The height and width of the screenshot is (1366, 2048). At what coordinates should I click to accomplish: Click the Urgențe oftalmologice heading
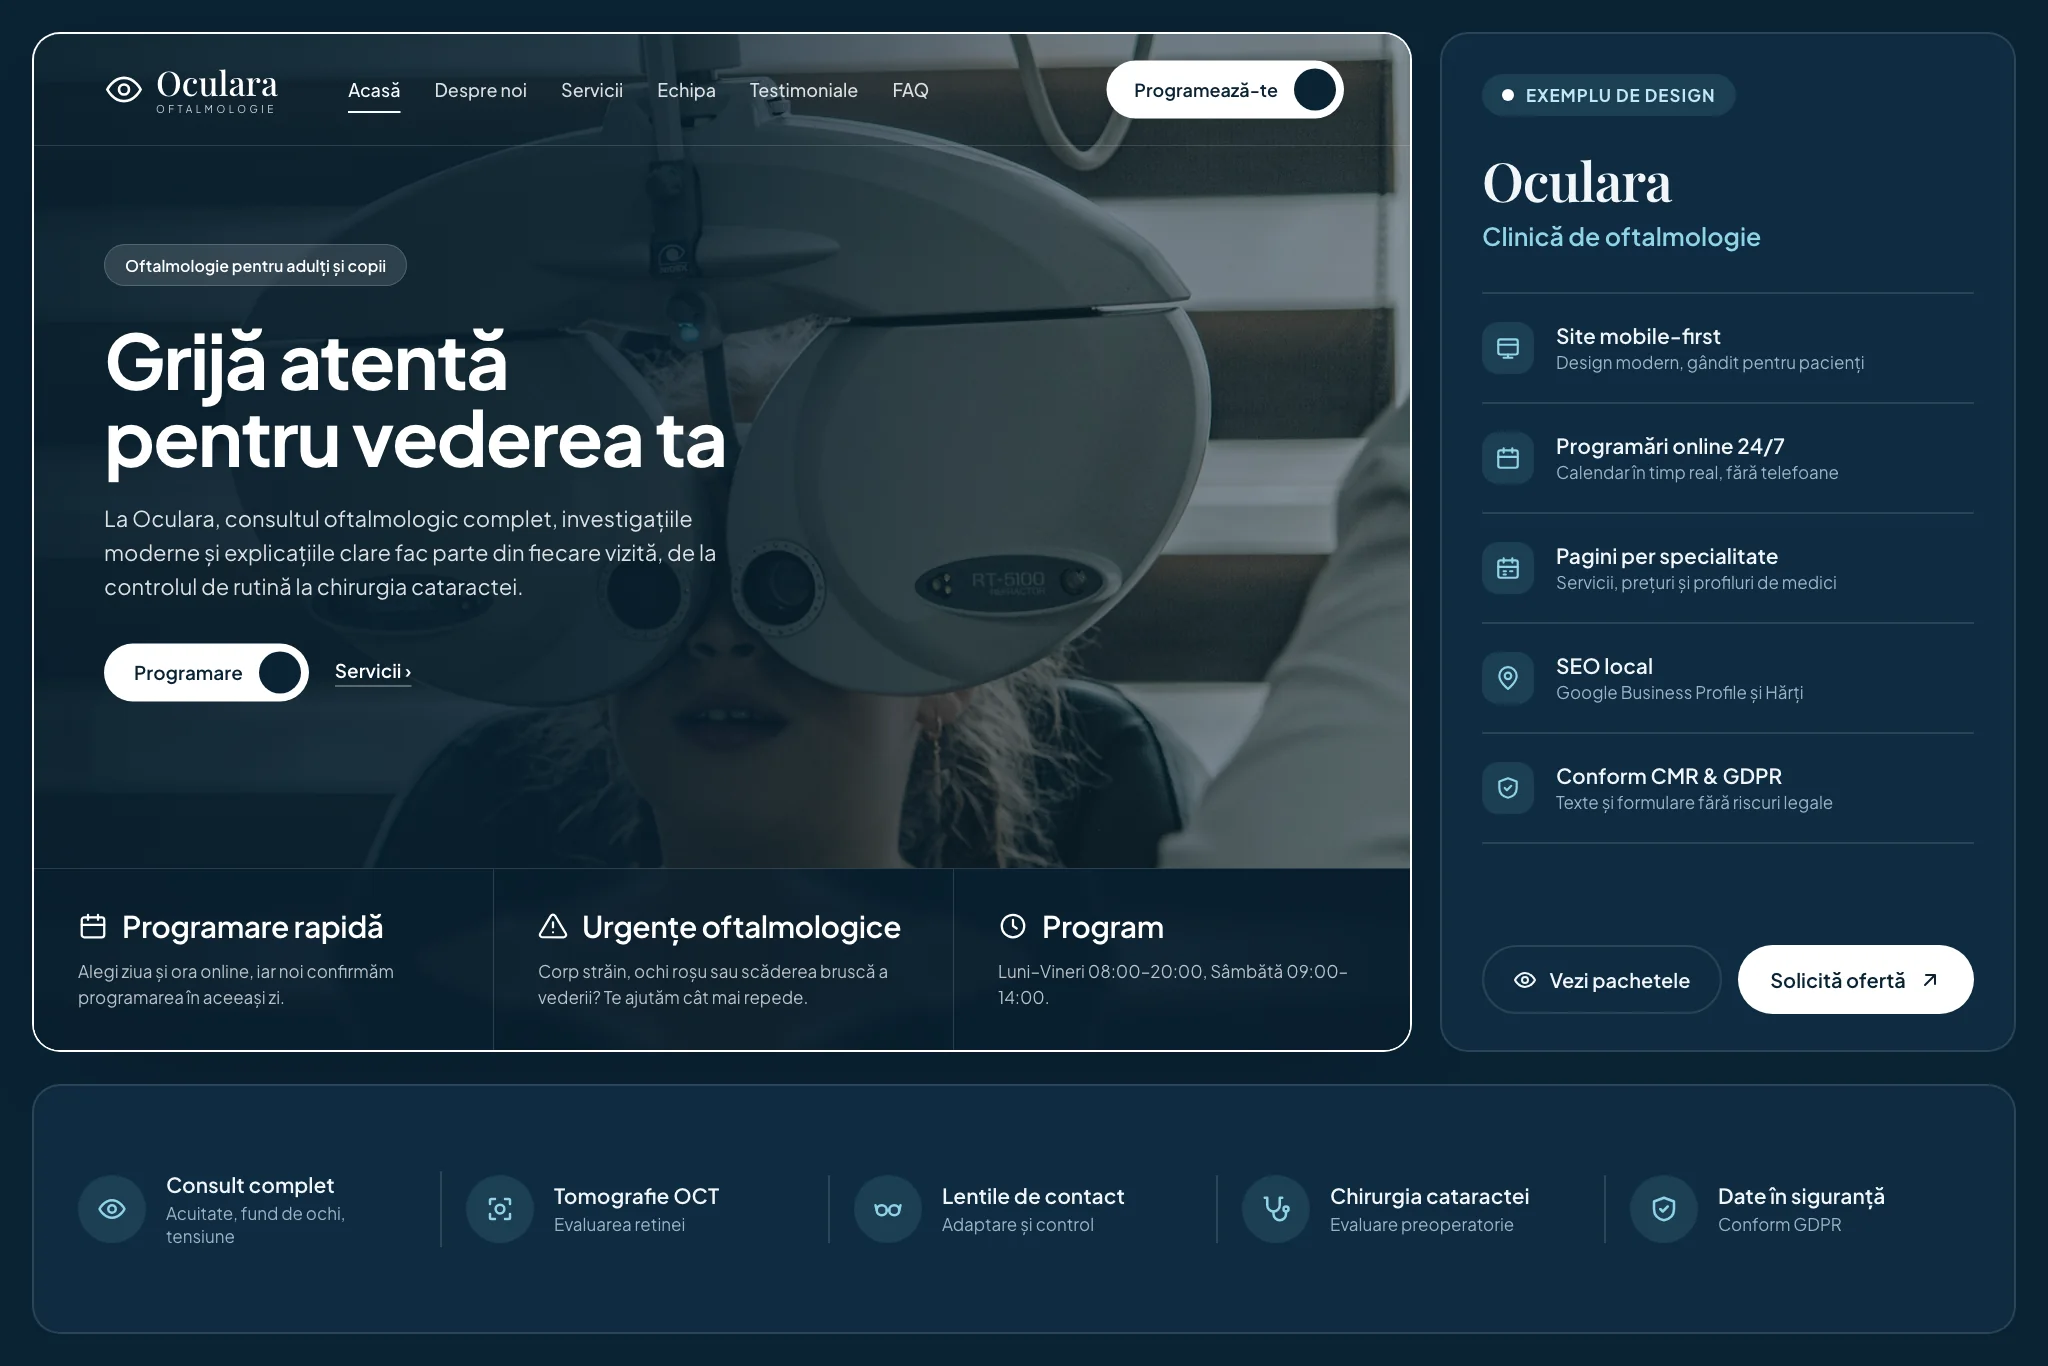pyautogui.click(x=741, y=927)
